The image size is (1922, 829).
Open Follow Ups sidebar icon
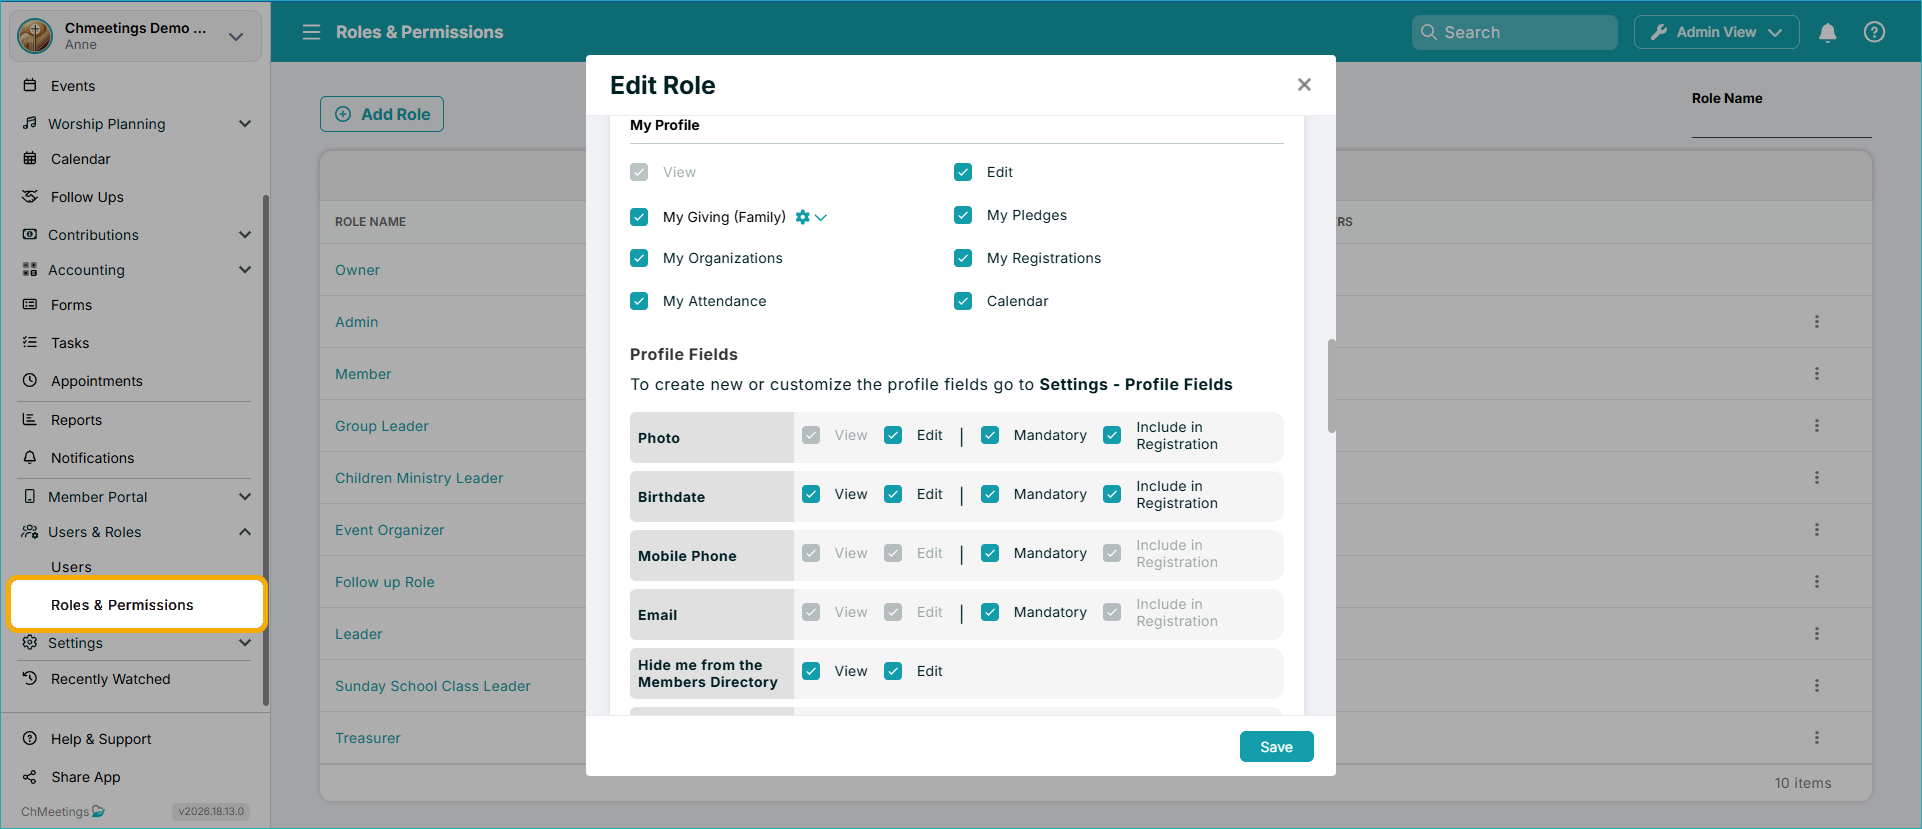pos(30,197)
